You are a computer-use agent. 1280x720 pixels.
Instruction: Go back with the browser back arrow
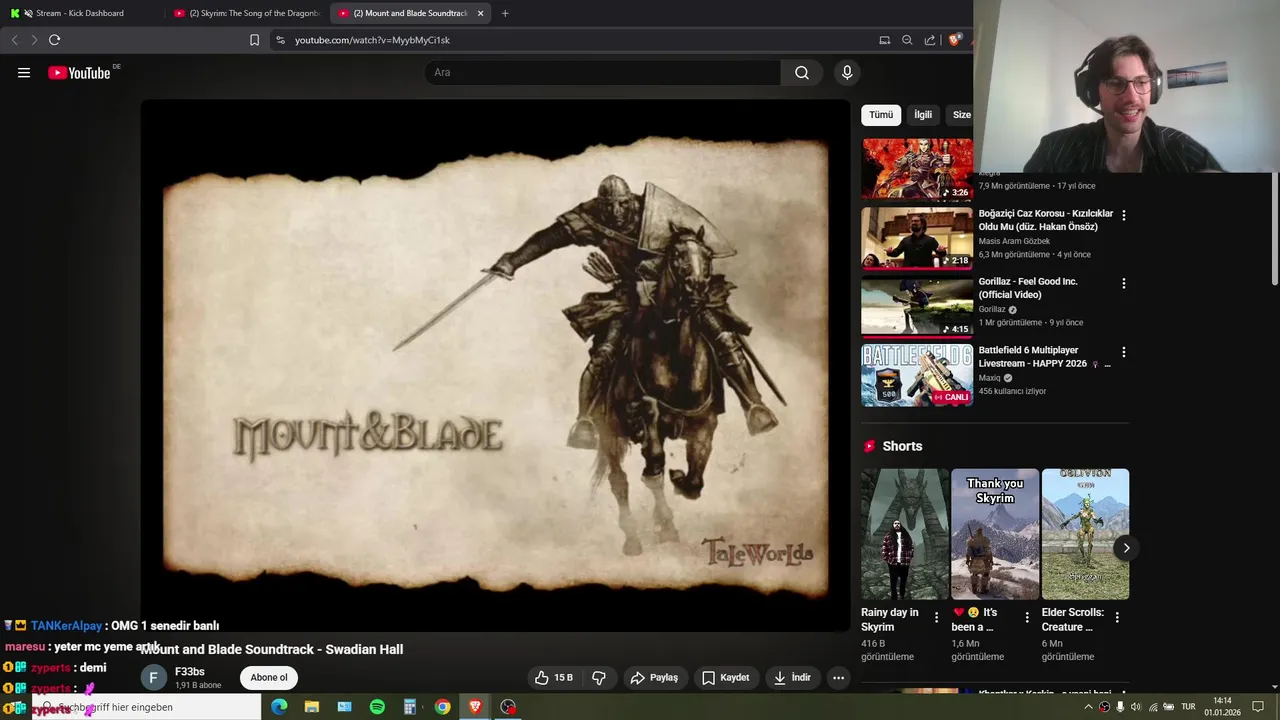pyautogui.click(x=14, y=40)
